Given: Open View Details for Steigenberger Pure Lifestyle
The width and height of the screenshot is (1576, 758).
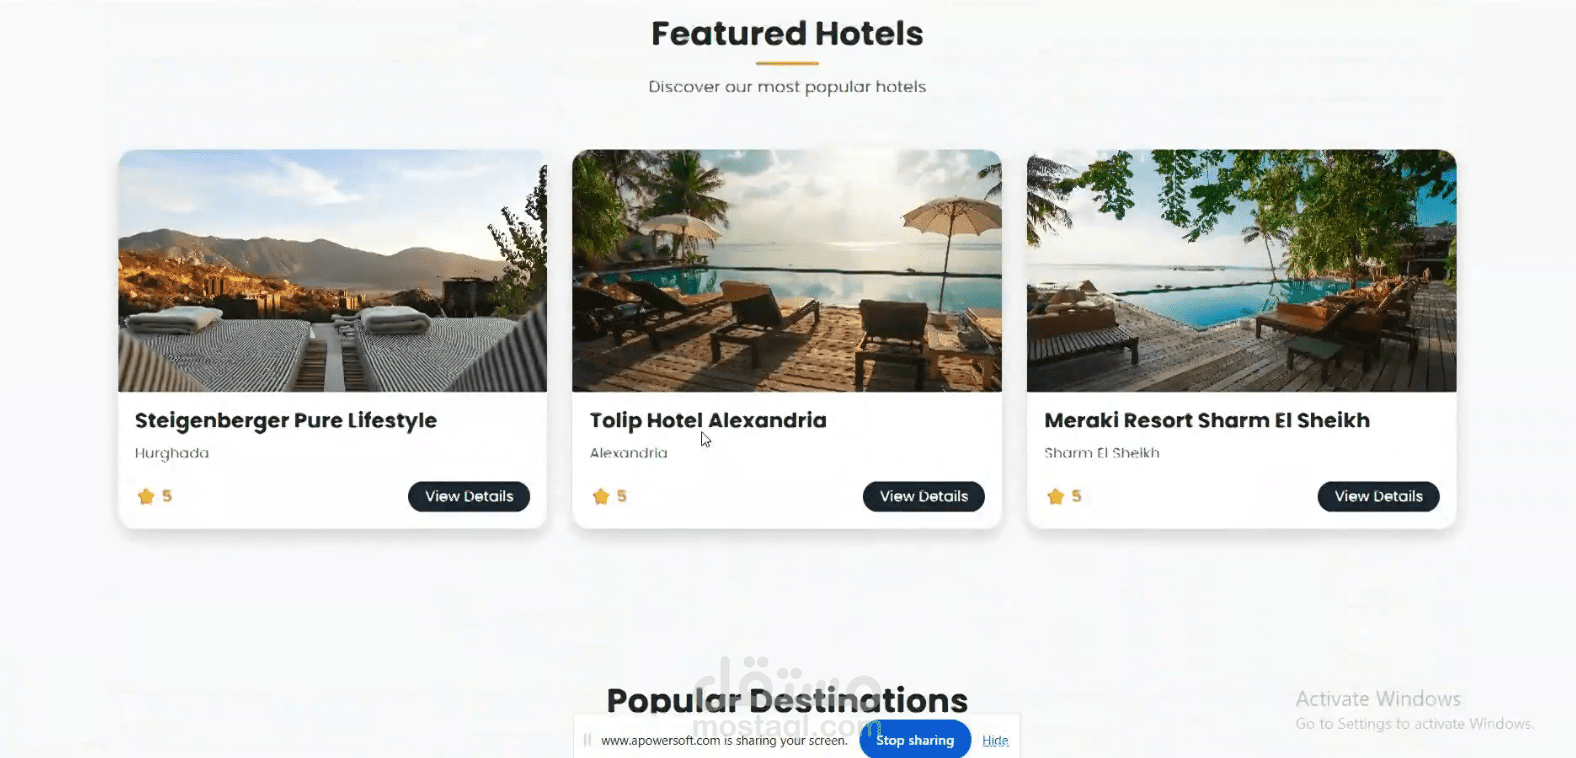Looking at the screenshot, I should (x=469, y=496).
